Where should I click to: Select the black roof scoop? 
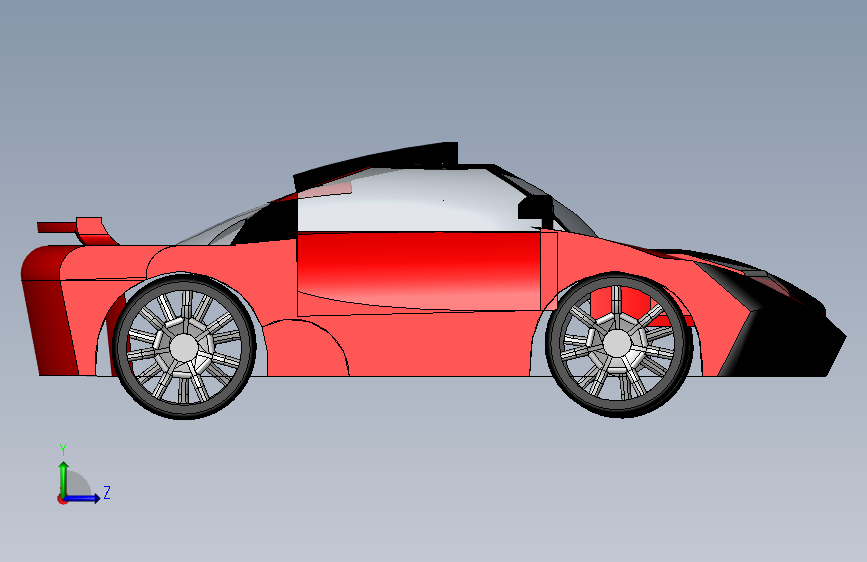pos(376,164)
